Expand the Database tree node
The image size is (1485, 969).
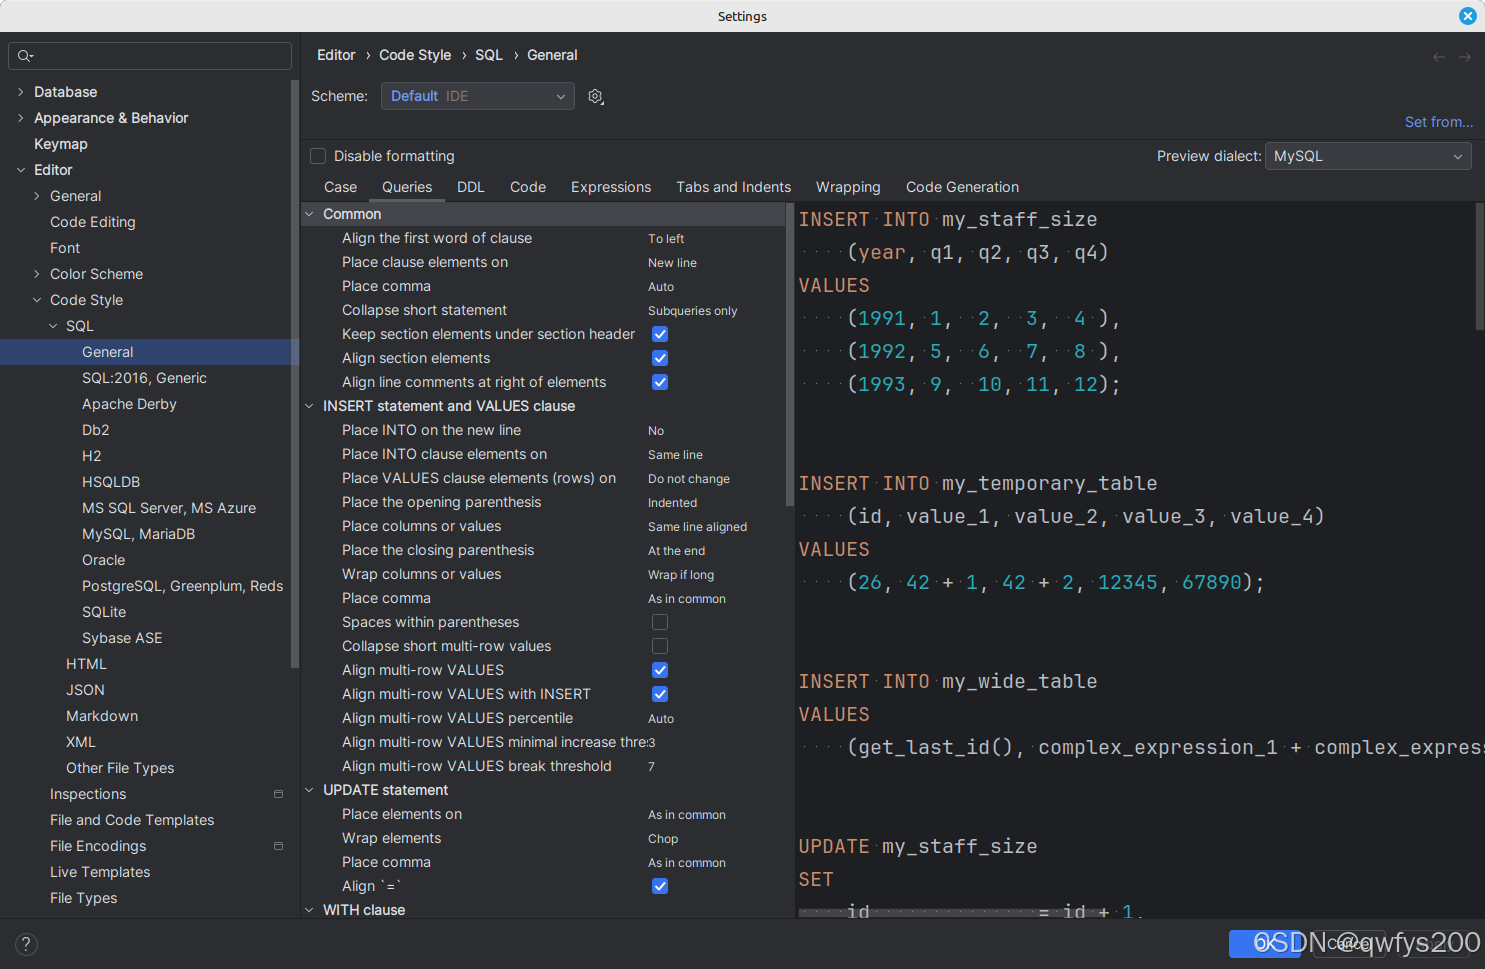[x=21, y=92]
